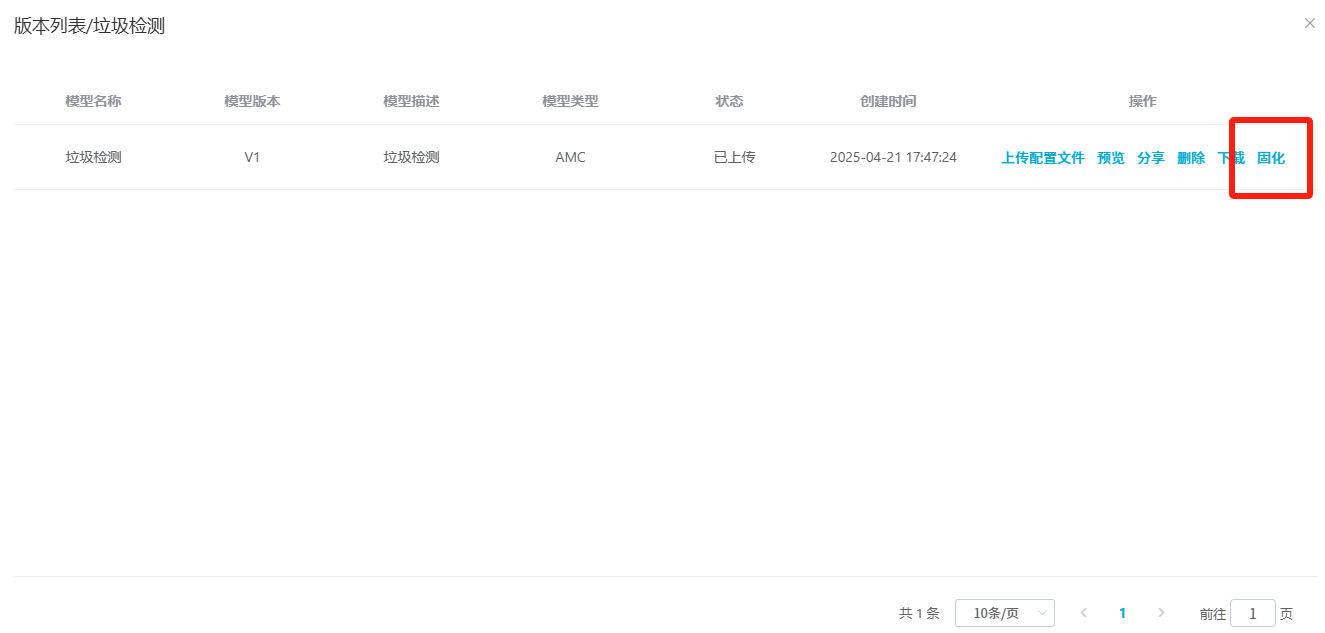The height and width of the screenshot is (633, 1325).
Task: Click the 模型版本 column header
Action: click(252, 101)
